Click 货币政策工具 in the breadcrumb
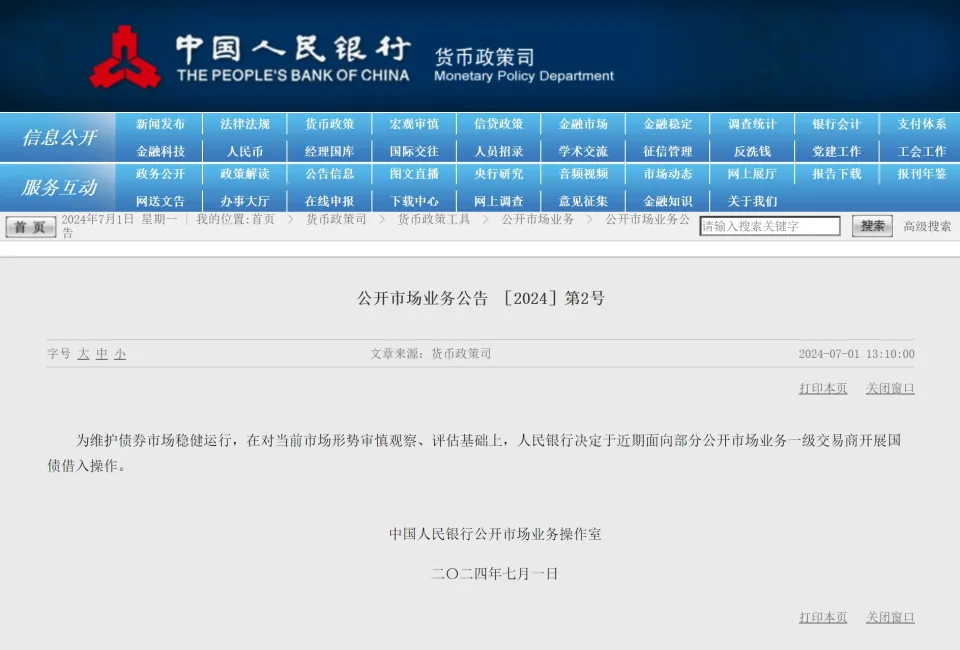The image size is (960, 650). click(x=433, y=219)
